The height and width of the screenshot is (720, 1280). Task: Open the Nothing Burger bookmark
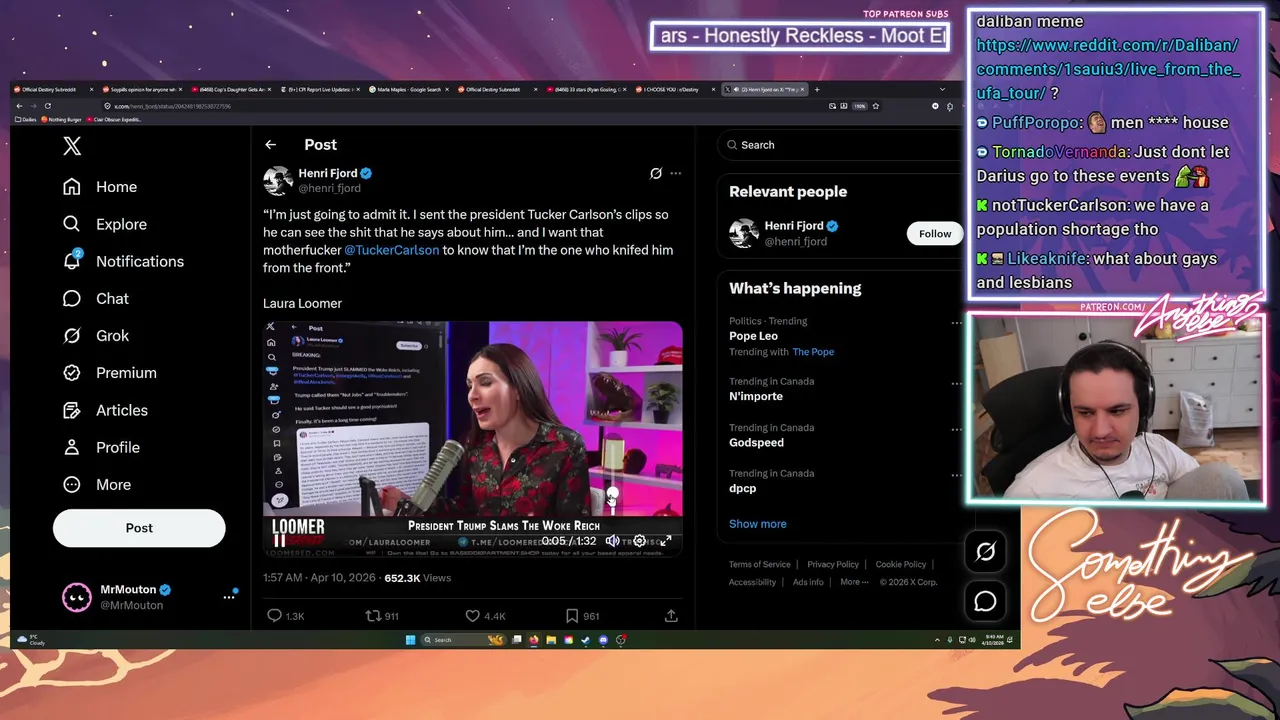[x=62, y=119]
